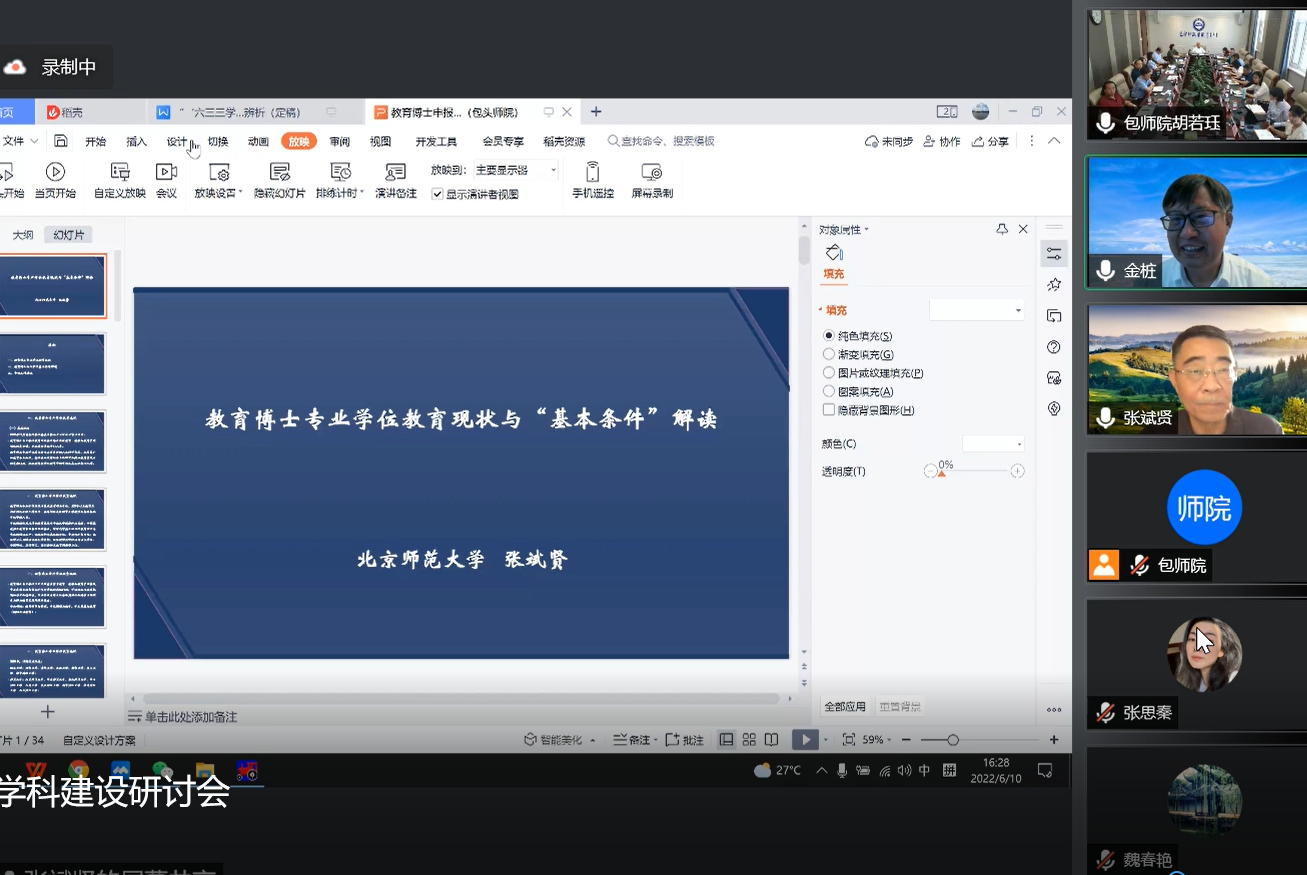Toggle 显示演讲者视图 checkbox

coord(437,194)
